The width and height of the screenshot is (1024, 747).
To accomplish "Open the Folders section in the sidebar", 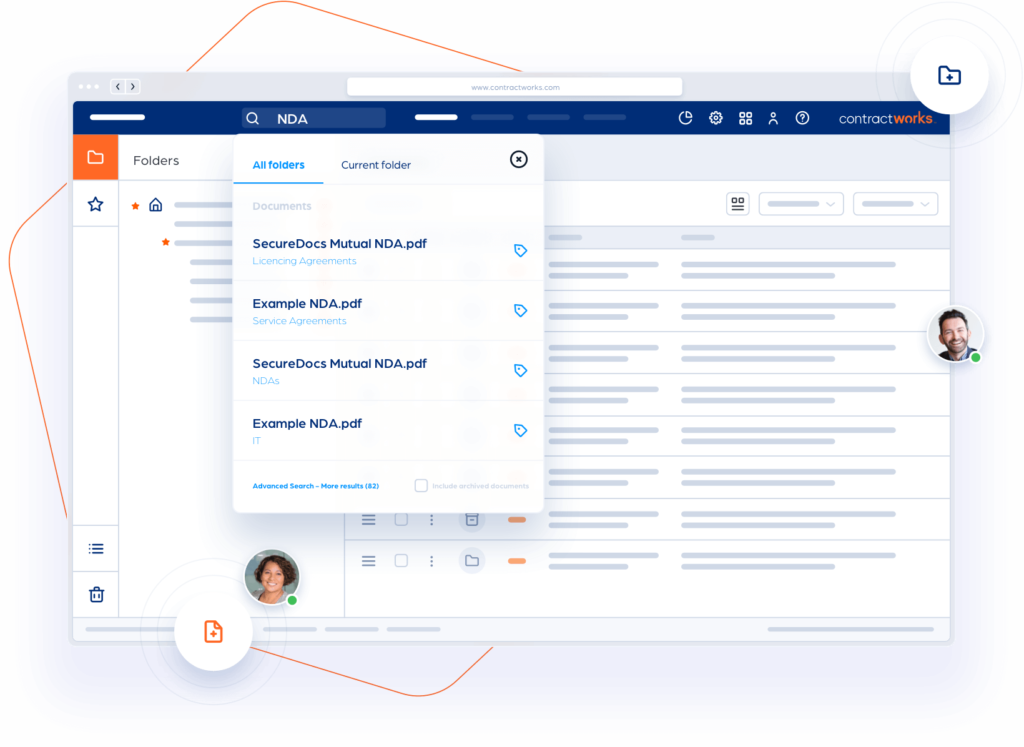I will pos(96,158).
